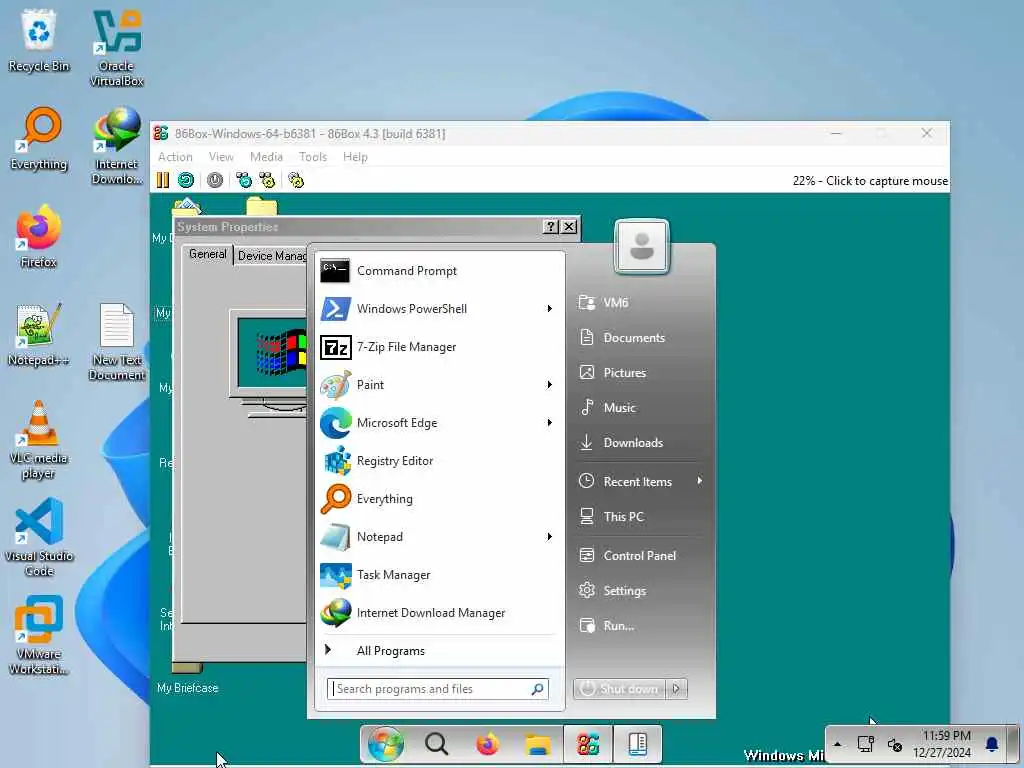This screenshot has height=768, width=1024.
Task: Select Visual Studio Code desktop icon
Action: pos(39,538)
